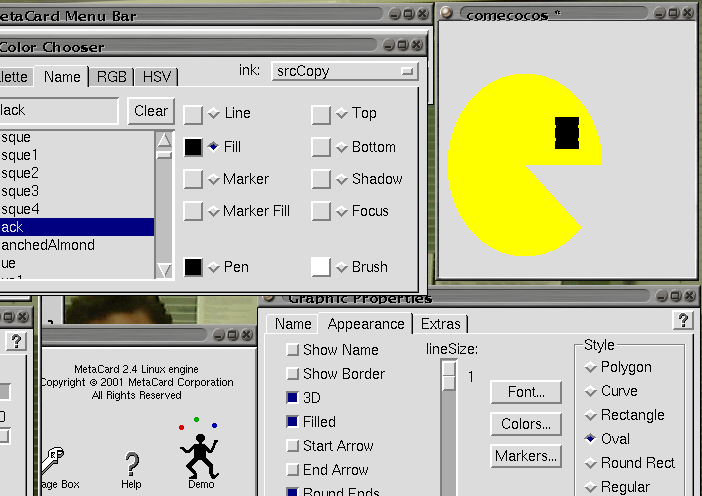Image resolution: width=702 pixels, height=496 pixels.
Task: Click the color list scroll up arrow
Action: click(x=164, y=140)
